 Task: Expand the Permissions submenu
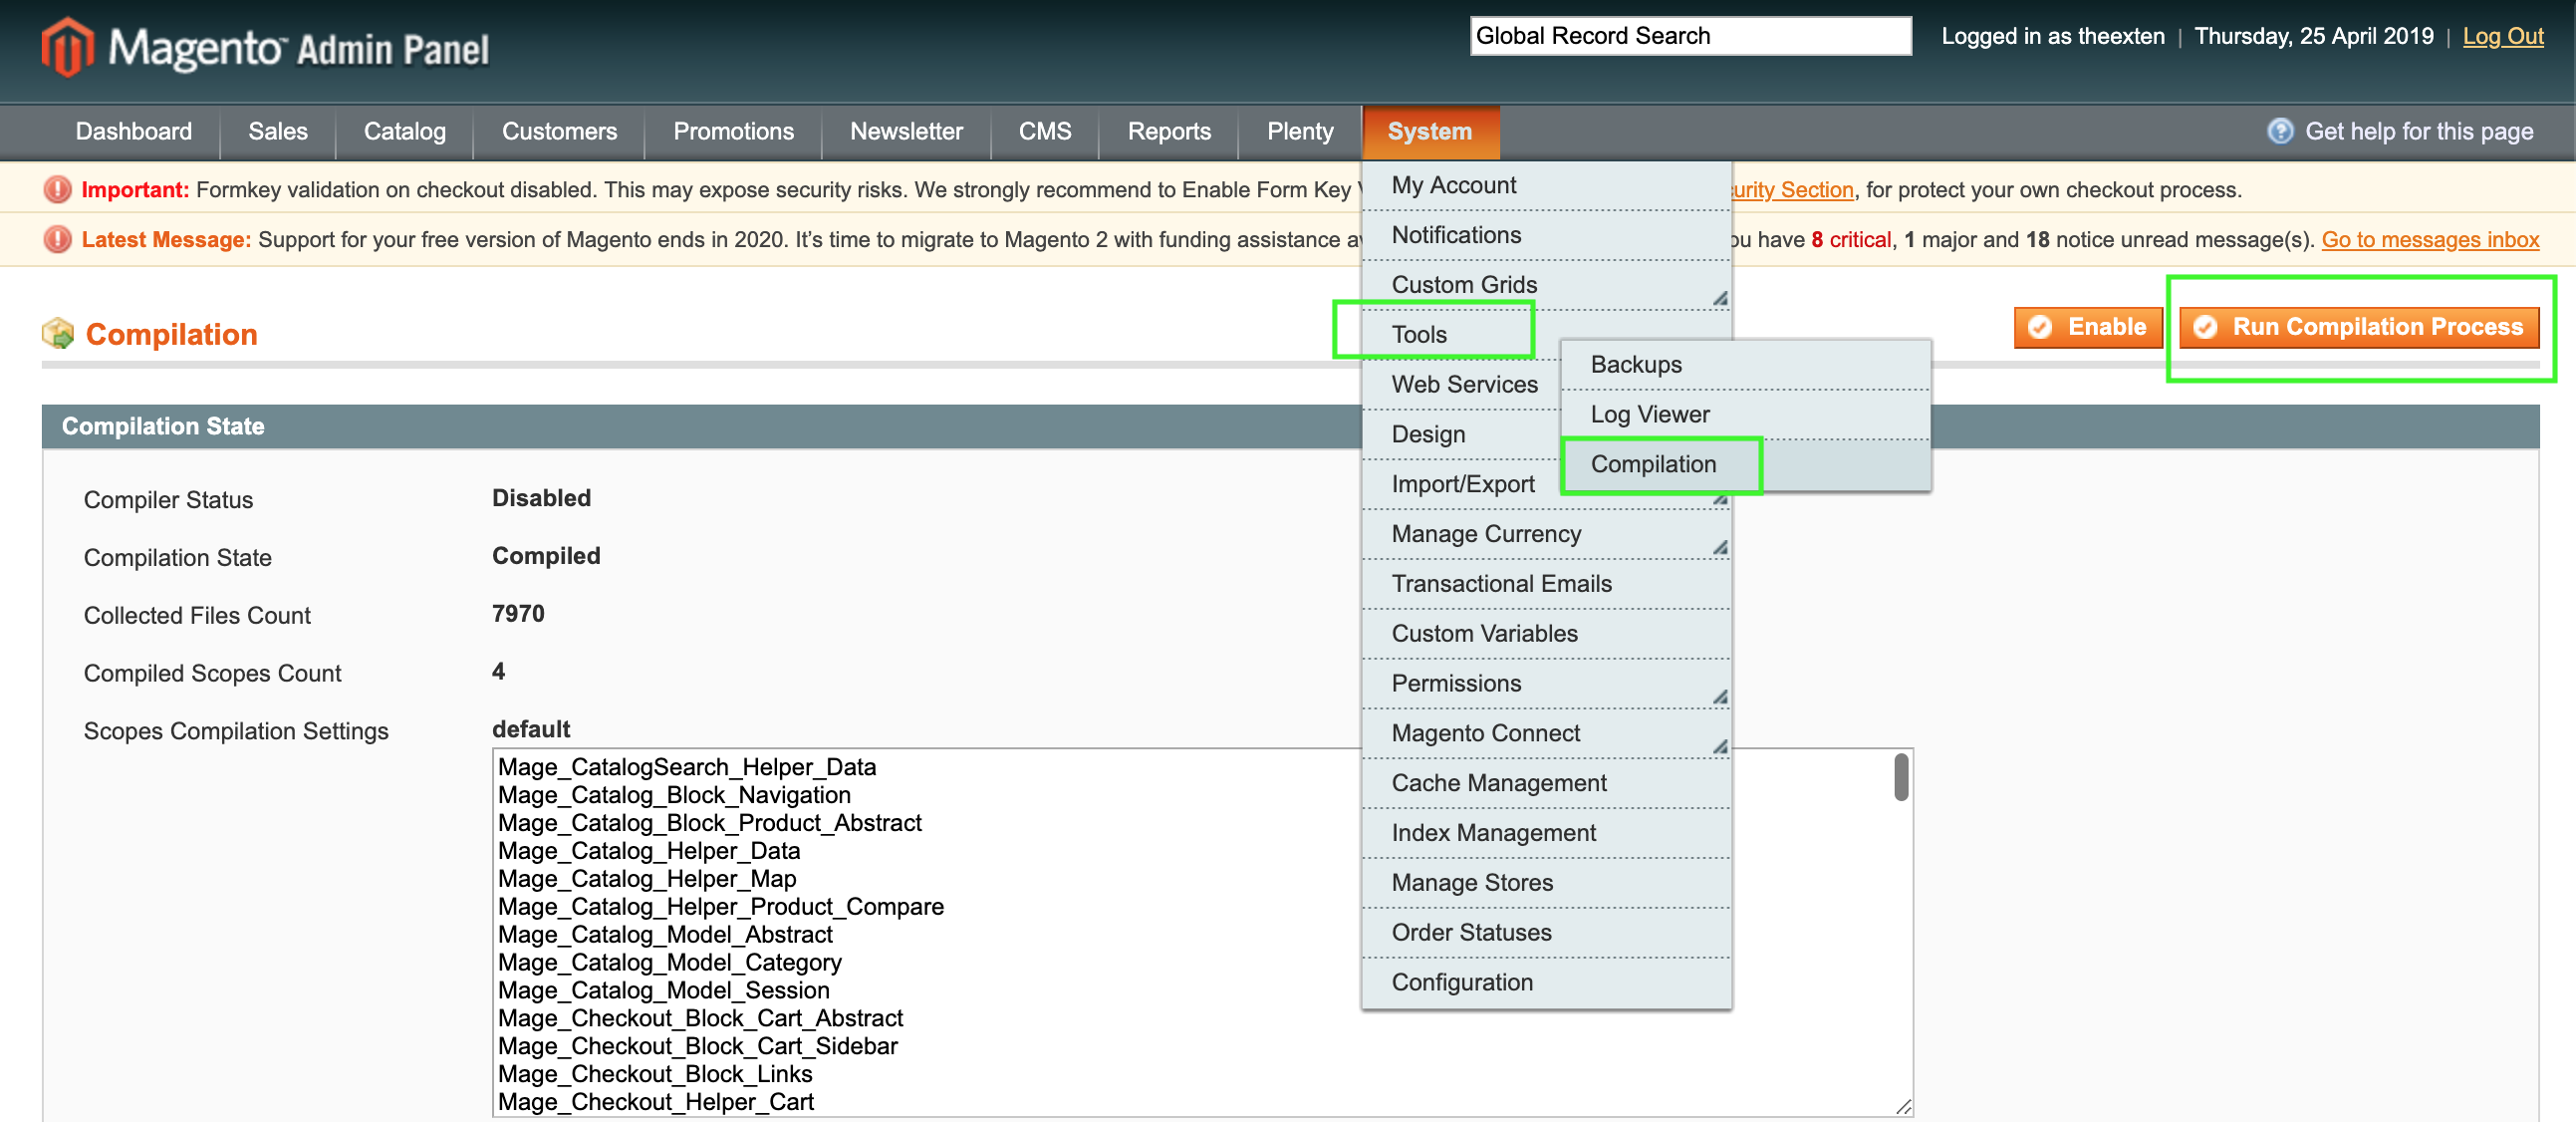[1546, 684]
